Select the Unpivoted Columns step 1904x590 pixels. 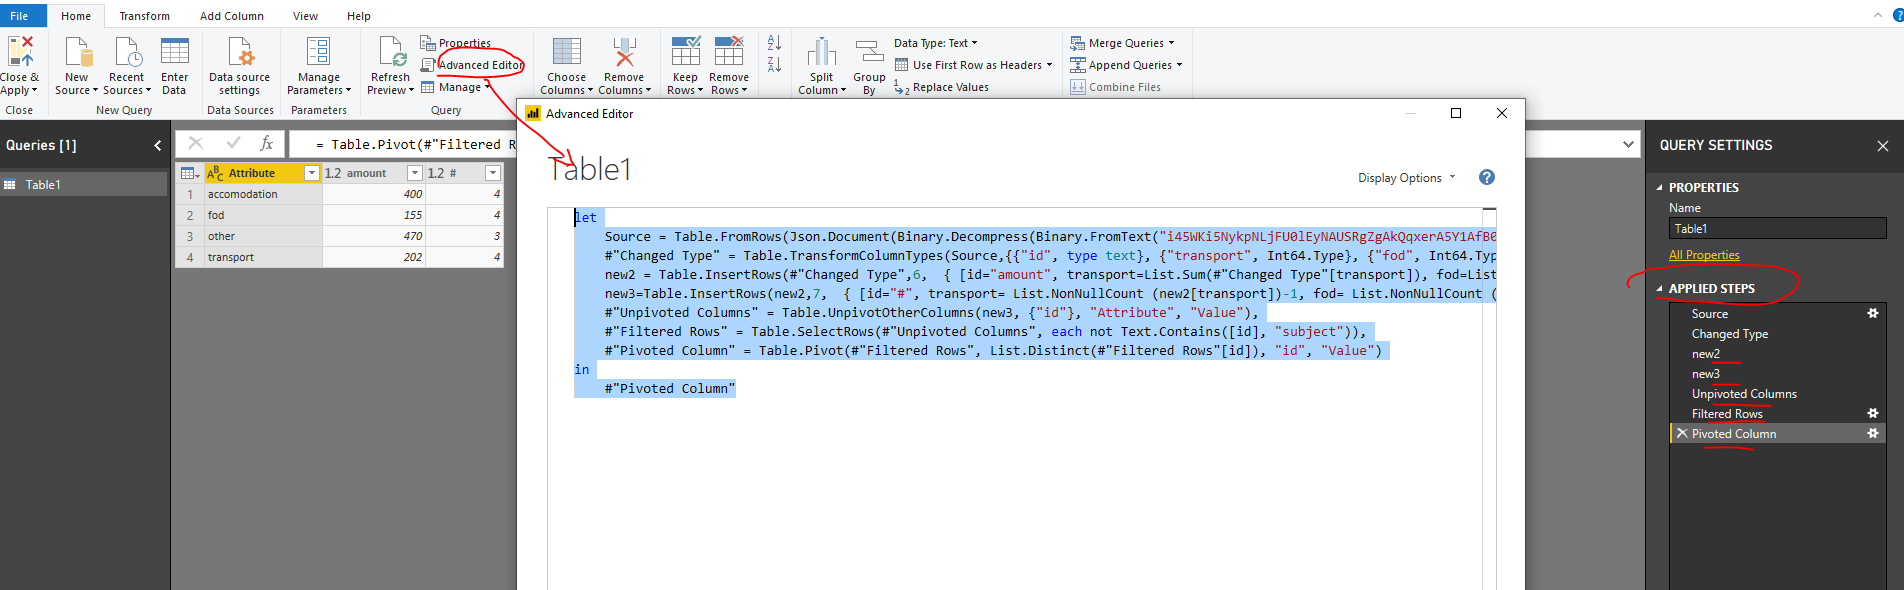click(1744, 394)
